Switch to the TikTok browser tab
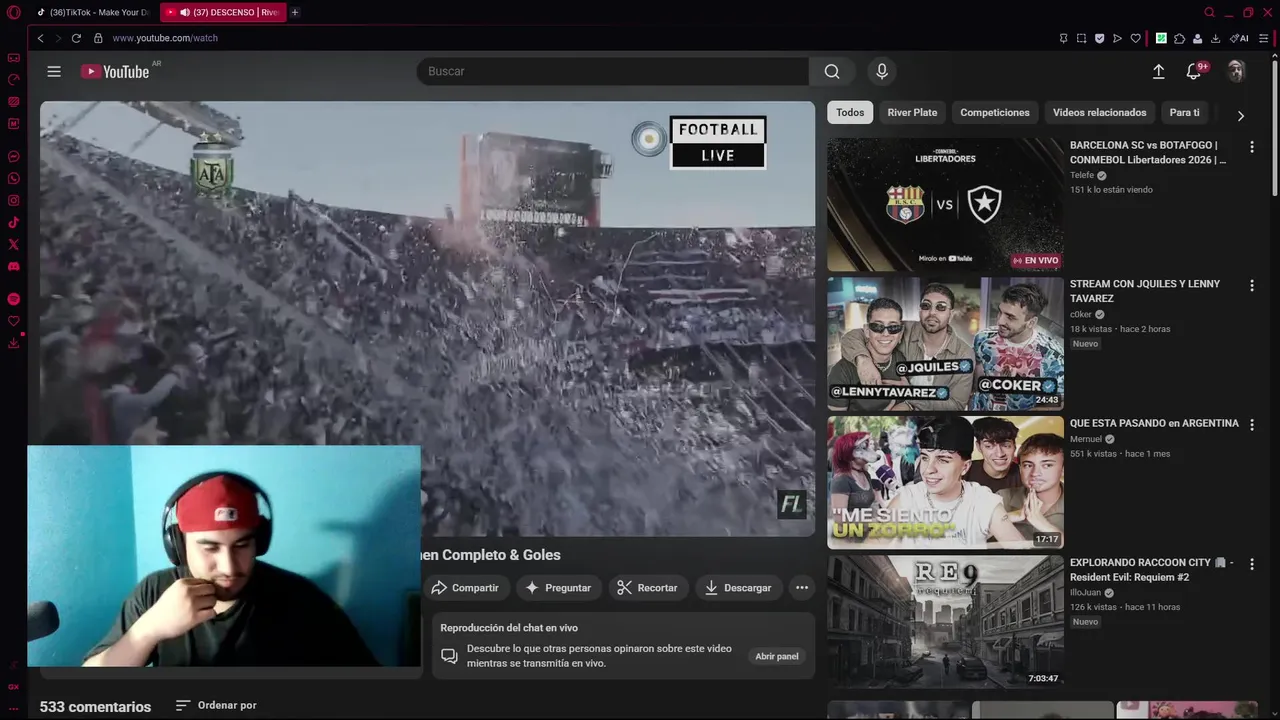The image size is (1280, 720). click(x=93, y=12)
